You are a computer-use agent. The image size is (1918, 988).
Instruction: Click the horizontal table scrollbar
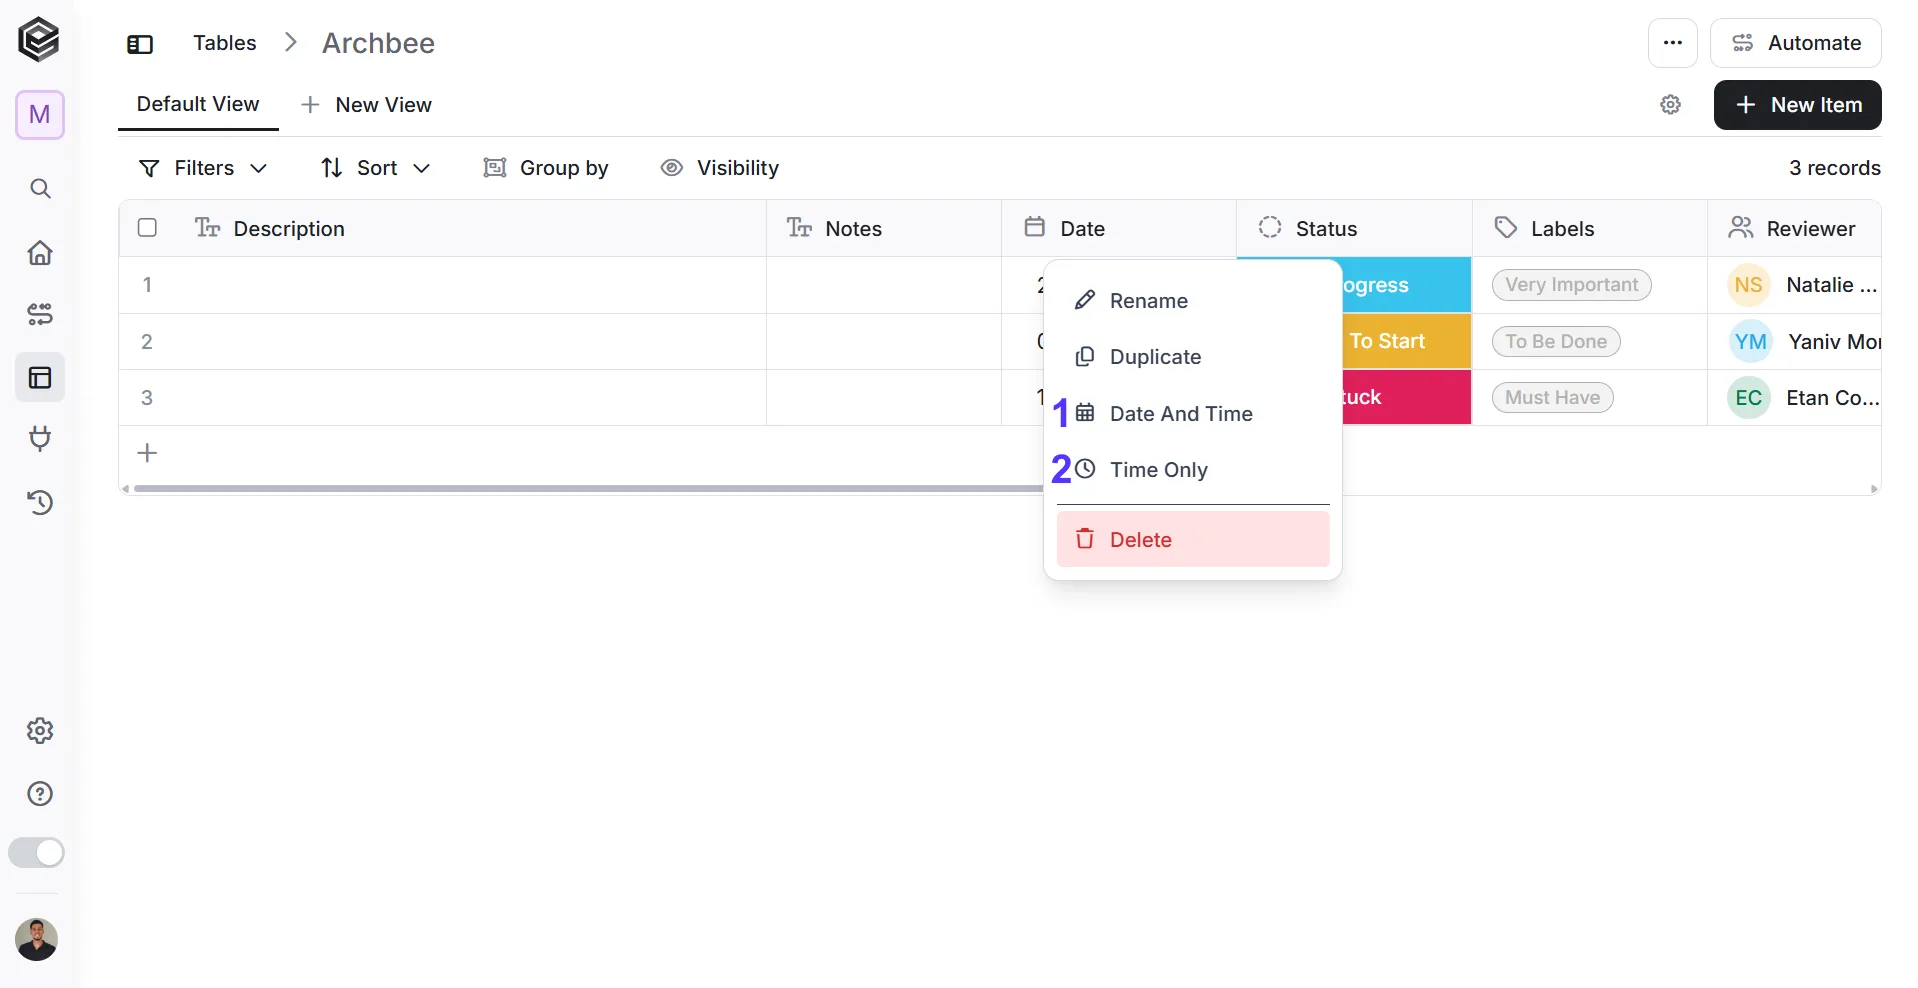click(588, 489)
